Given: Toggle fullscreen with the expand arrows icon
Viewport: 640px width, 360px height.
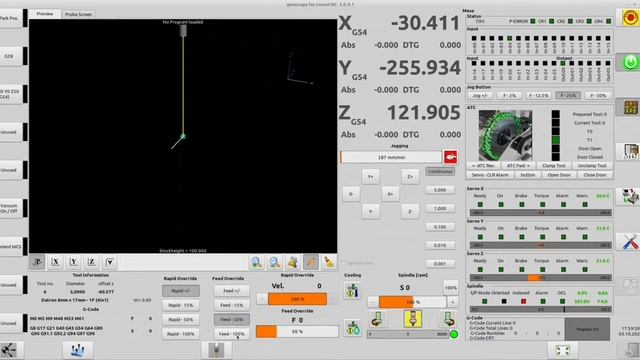Looking at the screenshot, I should 562,350.
